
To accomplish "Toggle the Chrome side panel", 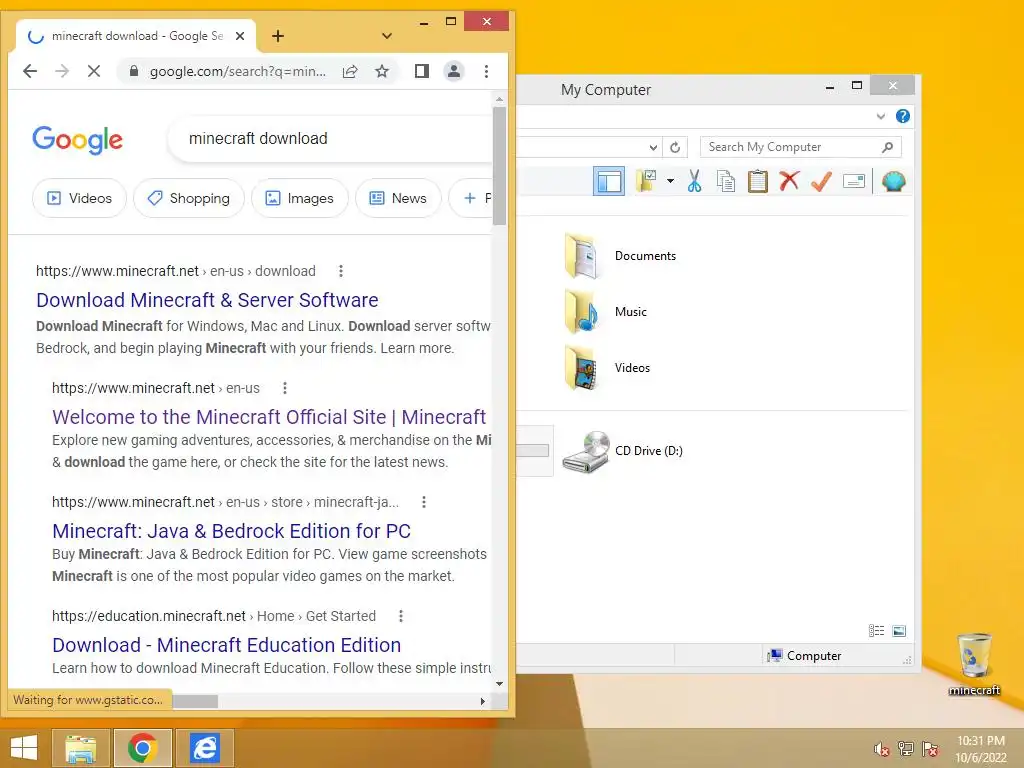I will click(422, 71).
